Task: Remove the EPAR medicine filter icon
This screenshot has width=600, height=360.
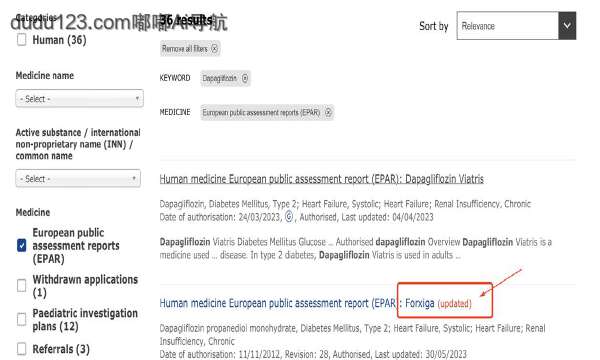Action: (x=328, y=112)
